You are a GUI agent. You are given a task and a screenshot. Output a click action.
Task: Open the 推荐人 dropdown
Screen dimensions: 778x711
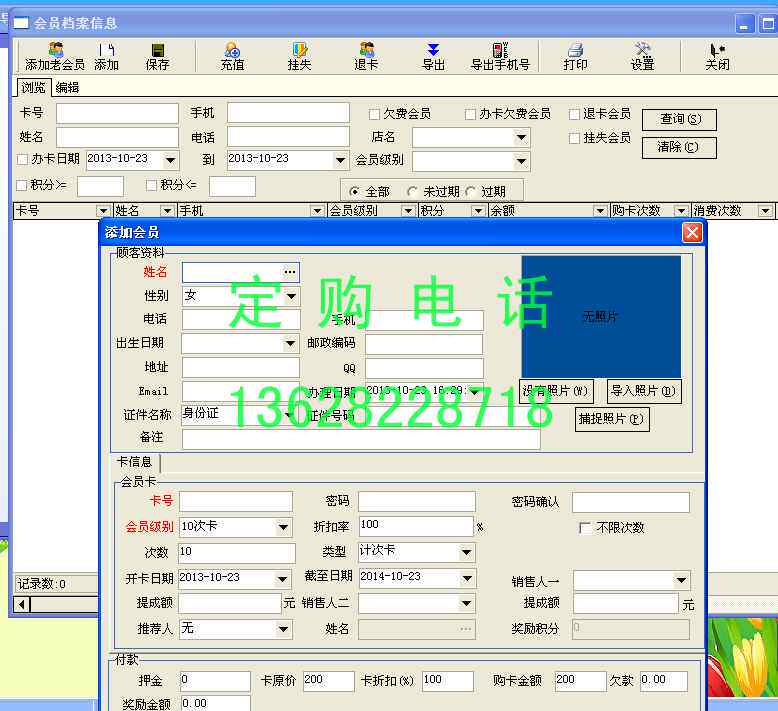click(x=283, y=629)
